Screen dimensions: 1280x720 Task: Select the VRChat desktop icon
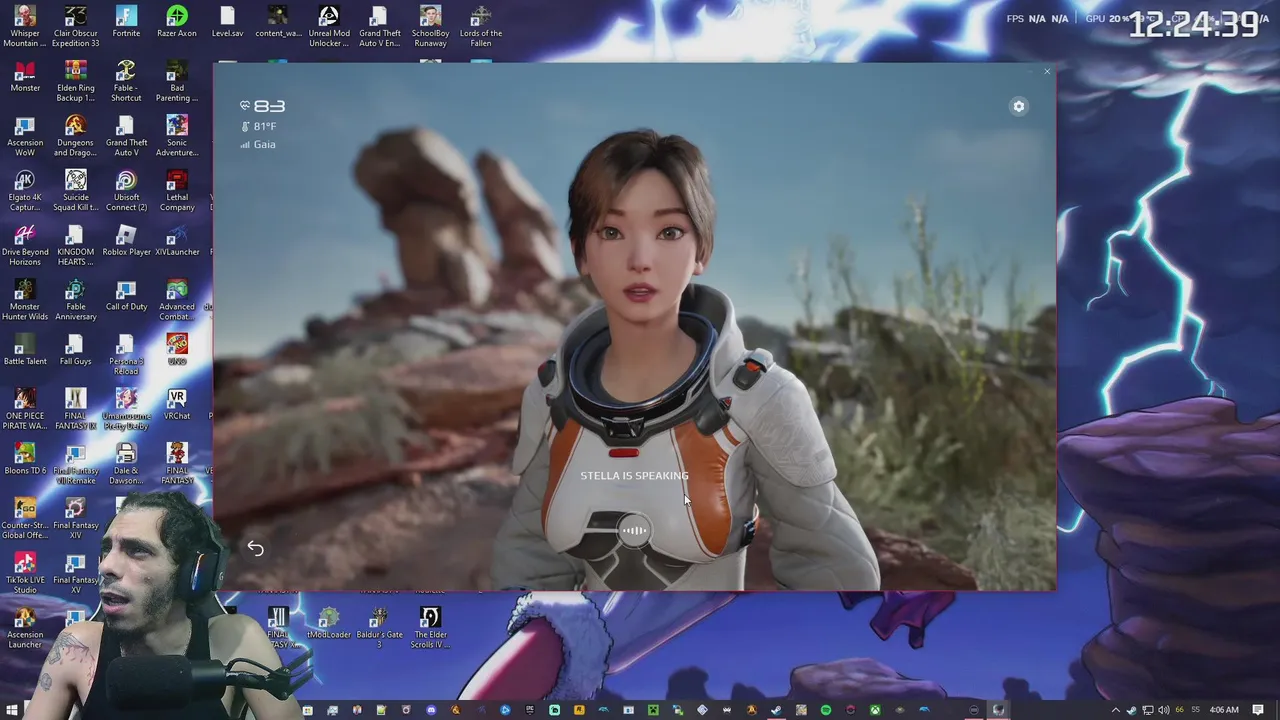tap(177, 406)
